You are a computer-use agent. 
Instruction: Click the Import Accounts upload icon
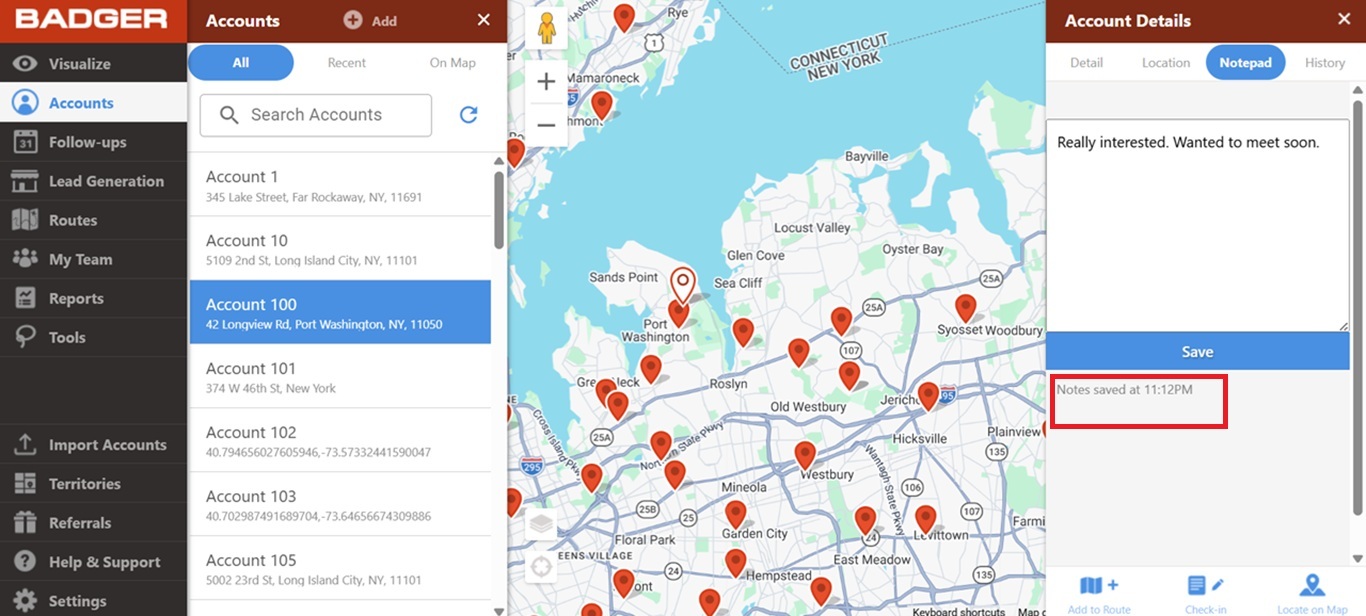[x=25, y=445]
